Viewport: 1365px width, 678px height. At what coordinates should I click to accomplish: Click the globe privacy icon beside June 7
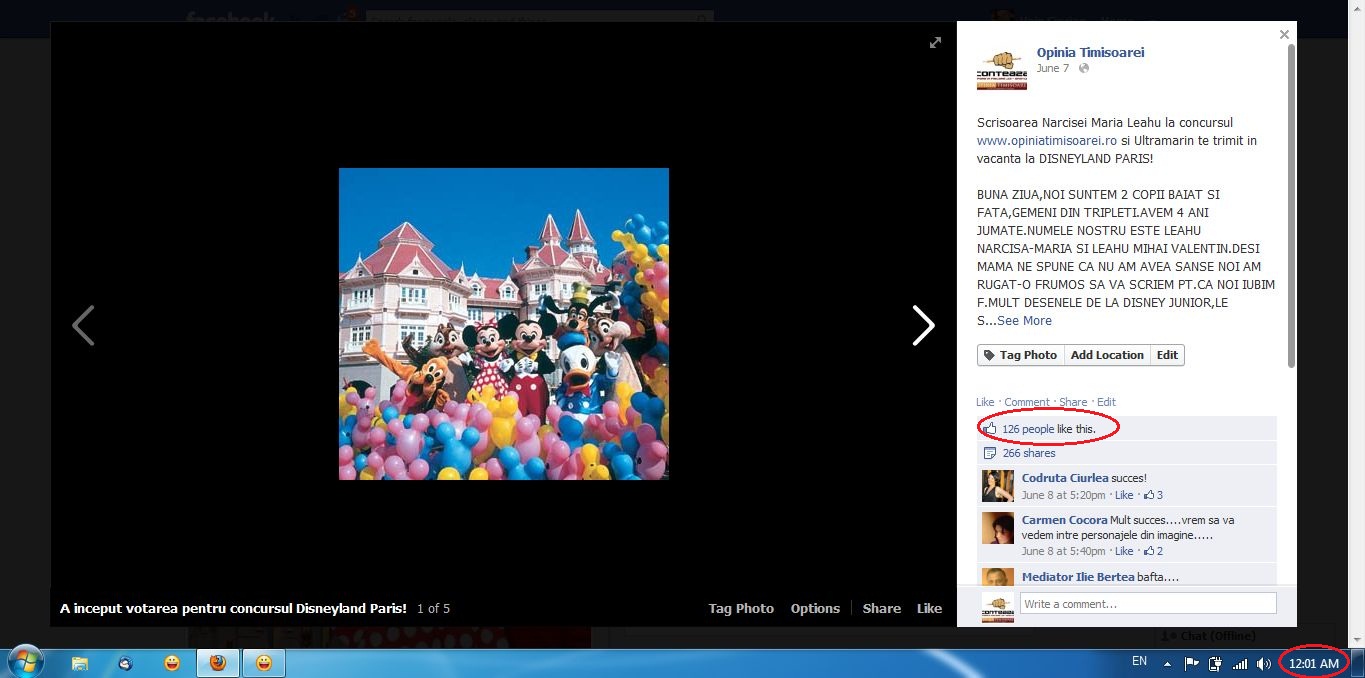[x=1084, y=68]
